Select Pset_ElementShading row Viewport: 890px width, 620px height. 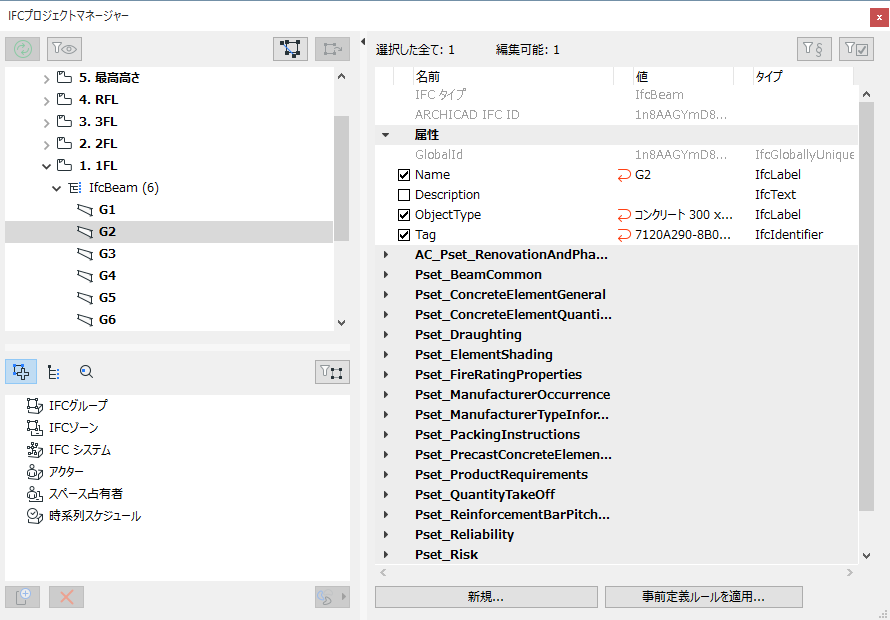point(616,355)
